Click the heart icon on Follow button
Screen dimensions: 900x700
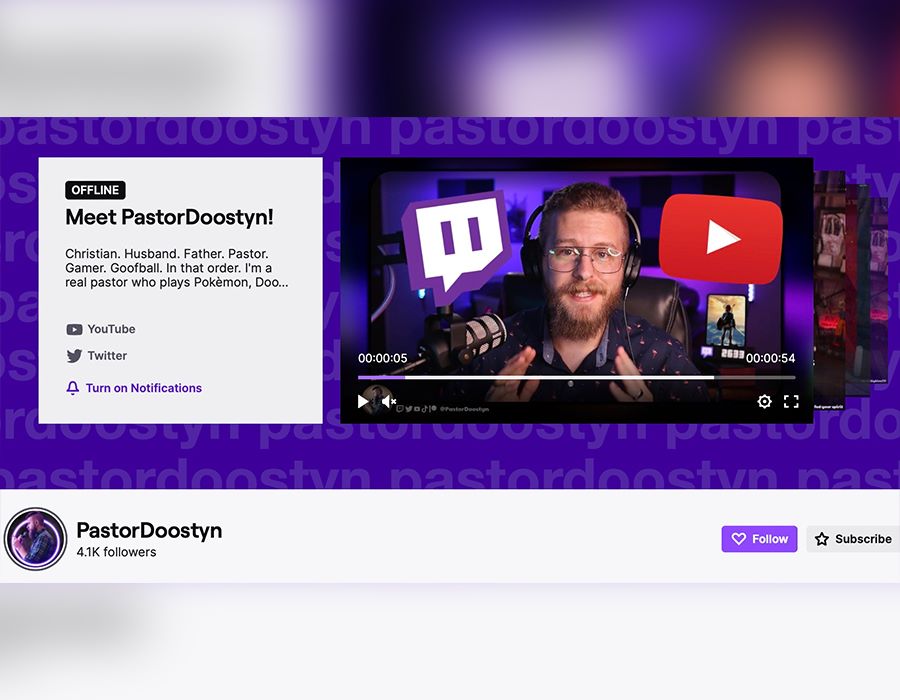pos(739,539)
